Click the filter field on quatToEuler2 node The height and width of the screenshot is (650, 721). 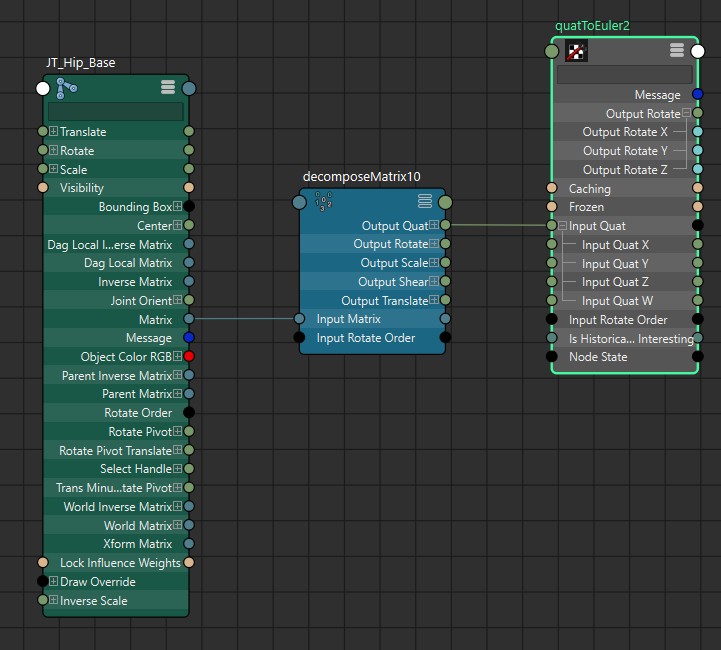[624, 74]
